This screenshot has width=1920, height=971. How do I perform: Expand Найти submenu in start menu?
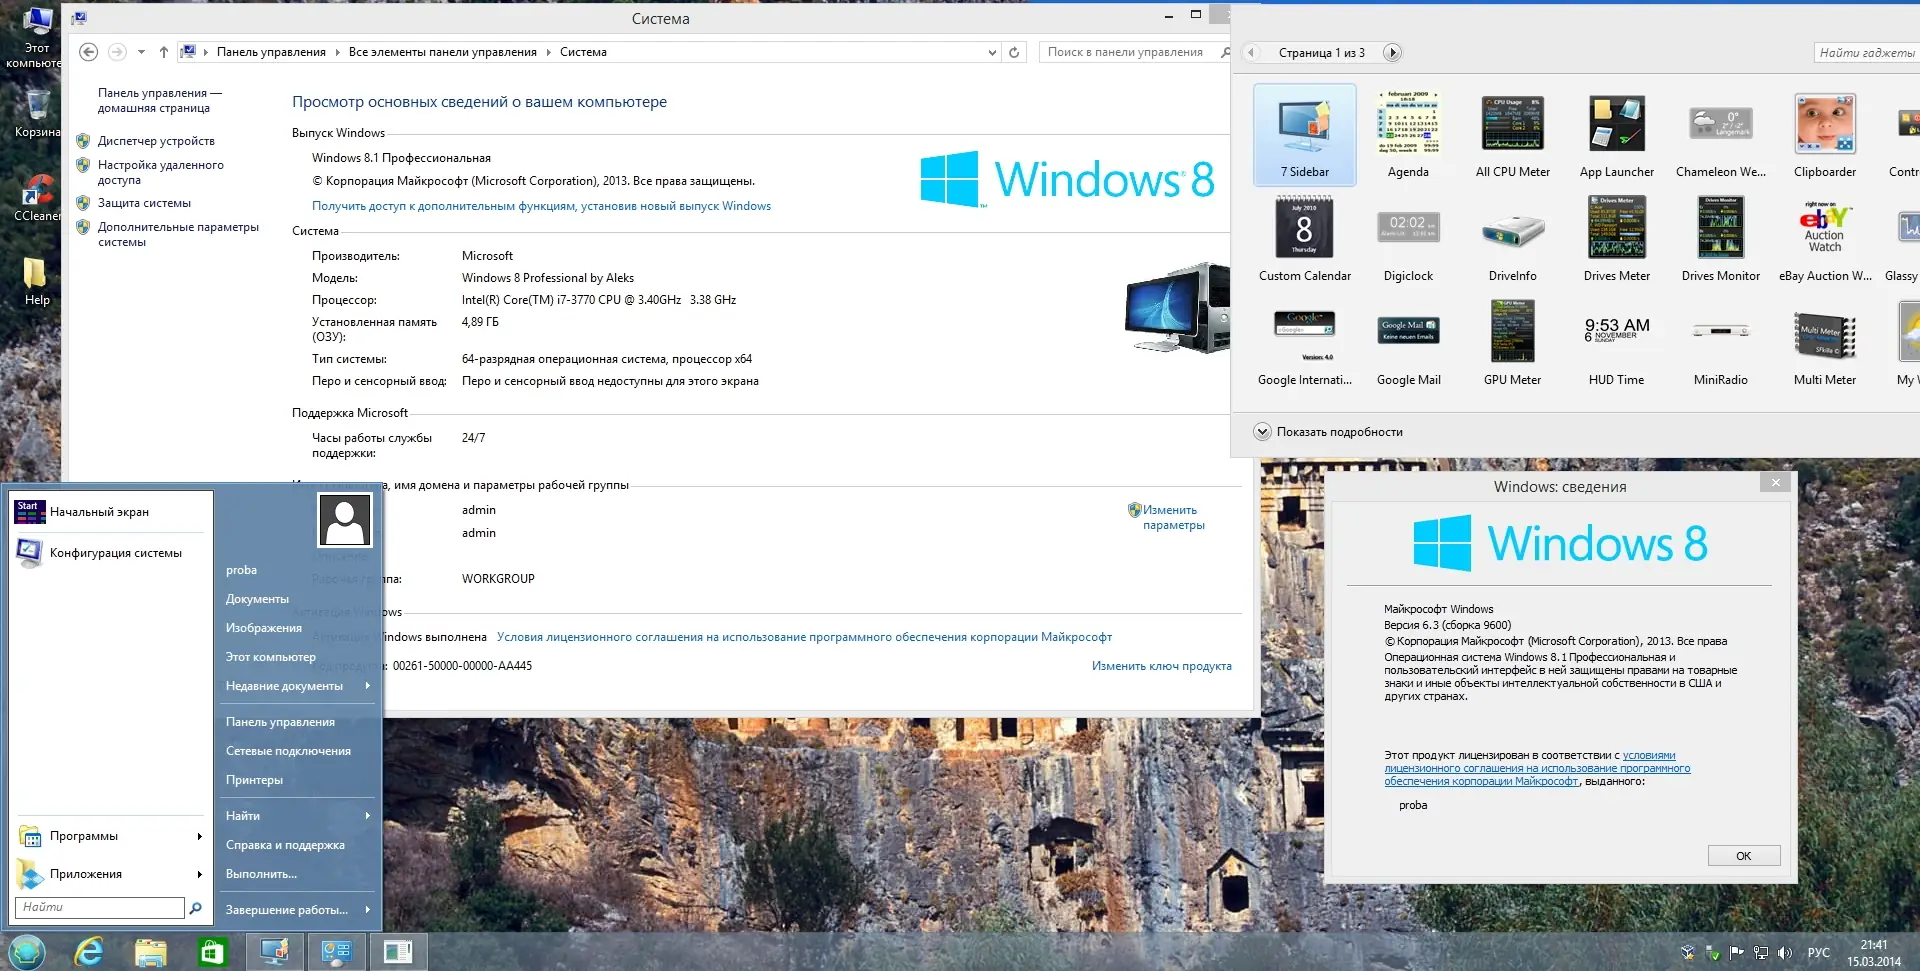pos(297,816)
